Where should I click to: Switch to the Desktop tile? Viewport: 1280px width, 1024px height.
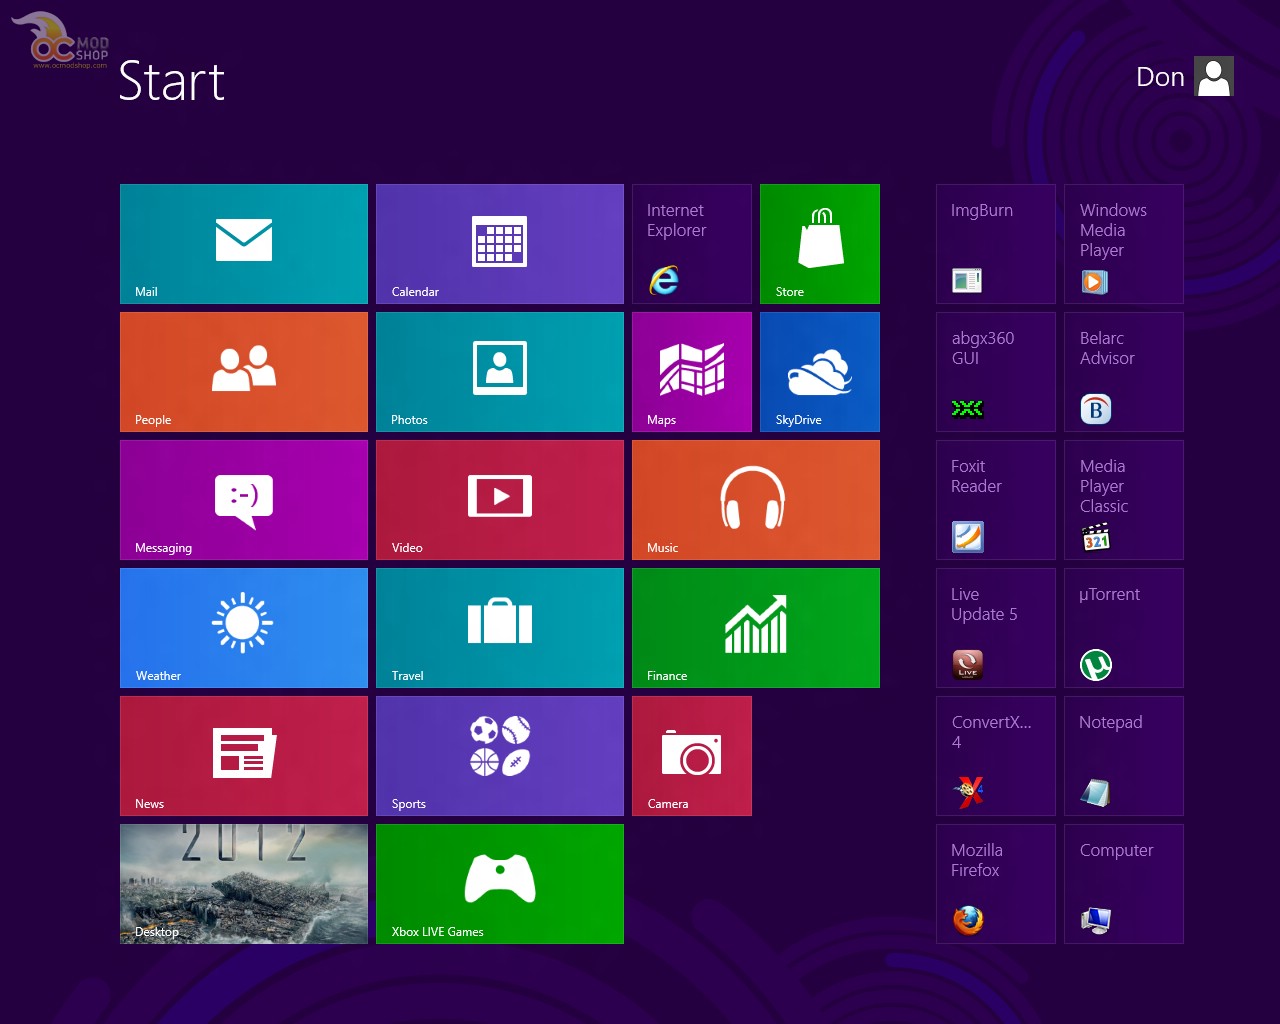(244, 884)
